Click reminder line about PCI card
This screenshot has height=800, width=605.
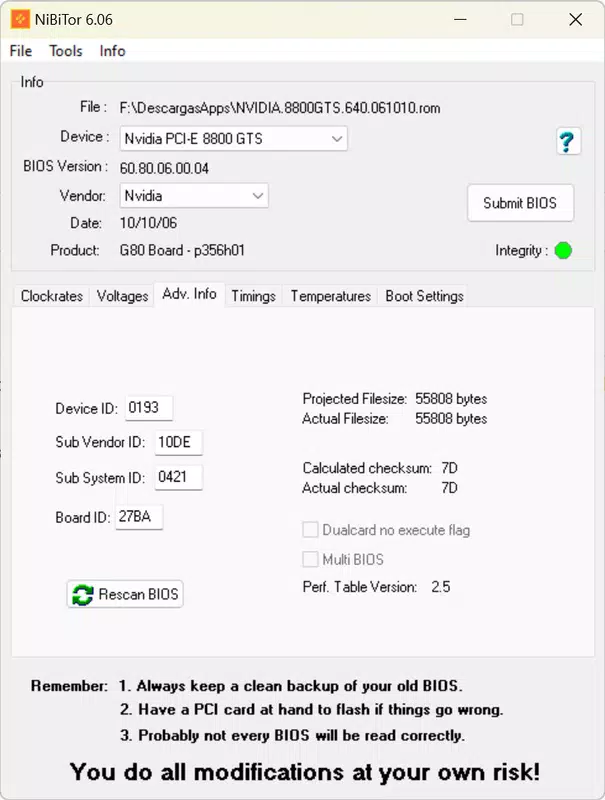(311, 710)
